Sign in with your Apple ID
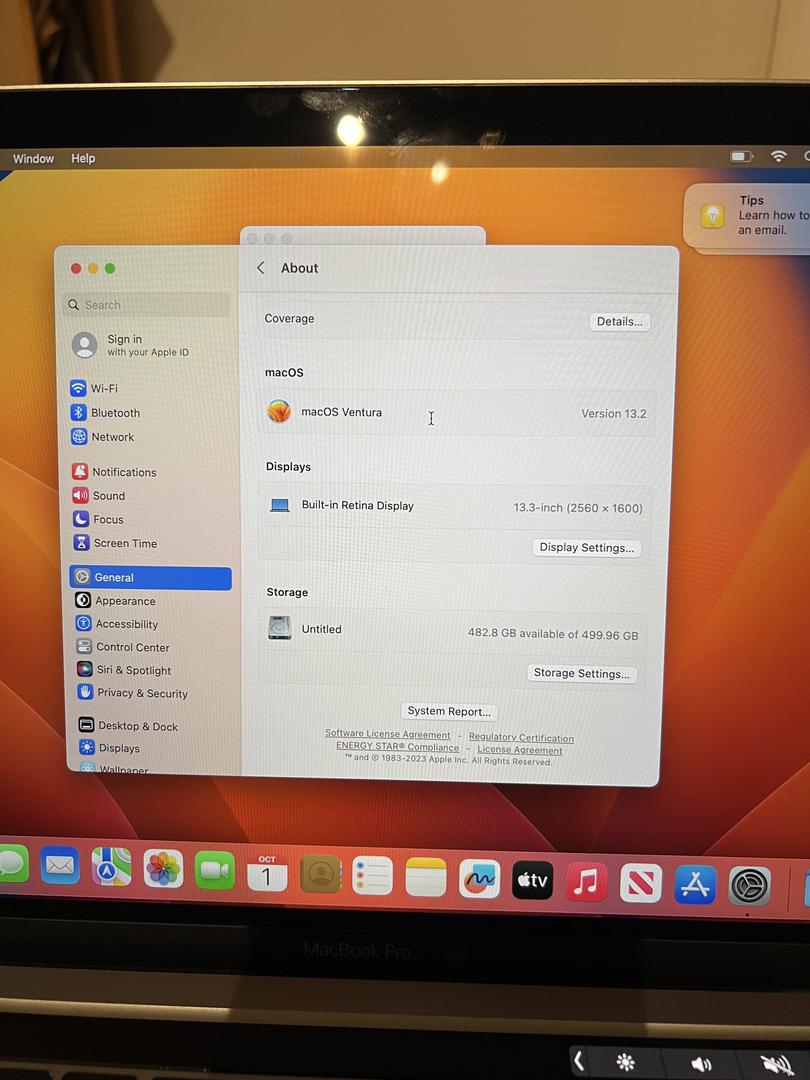The width and height of the screenshot is (810, 1080). point(131,344)
